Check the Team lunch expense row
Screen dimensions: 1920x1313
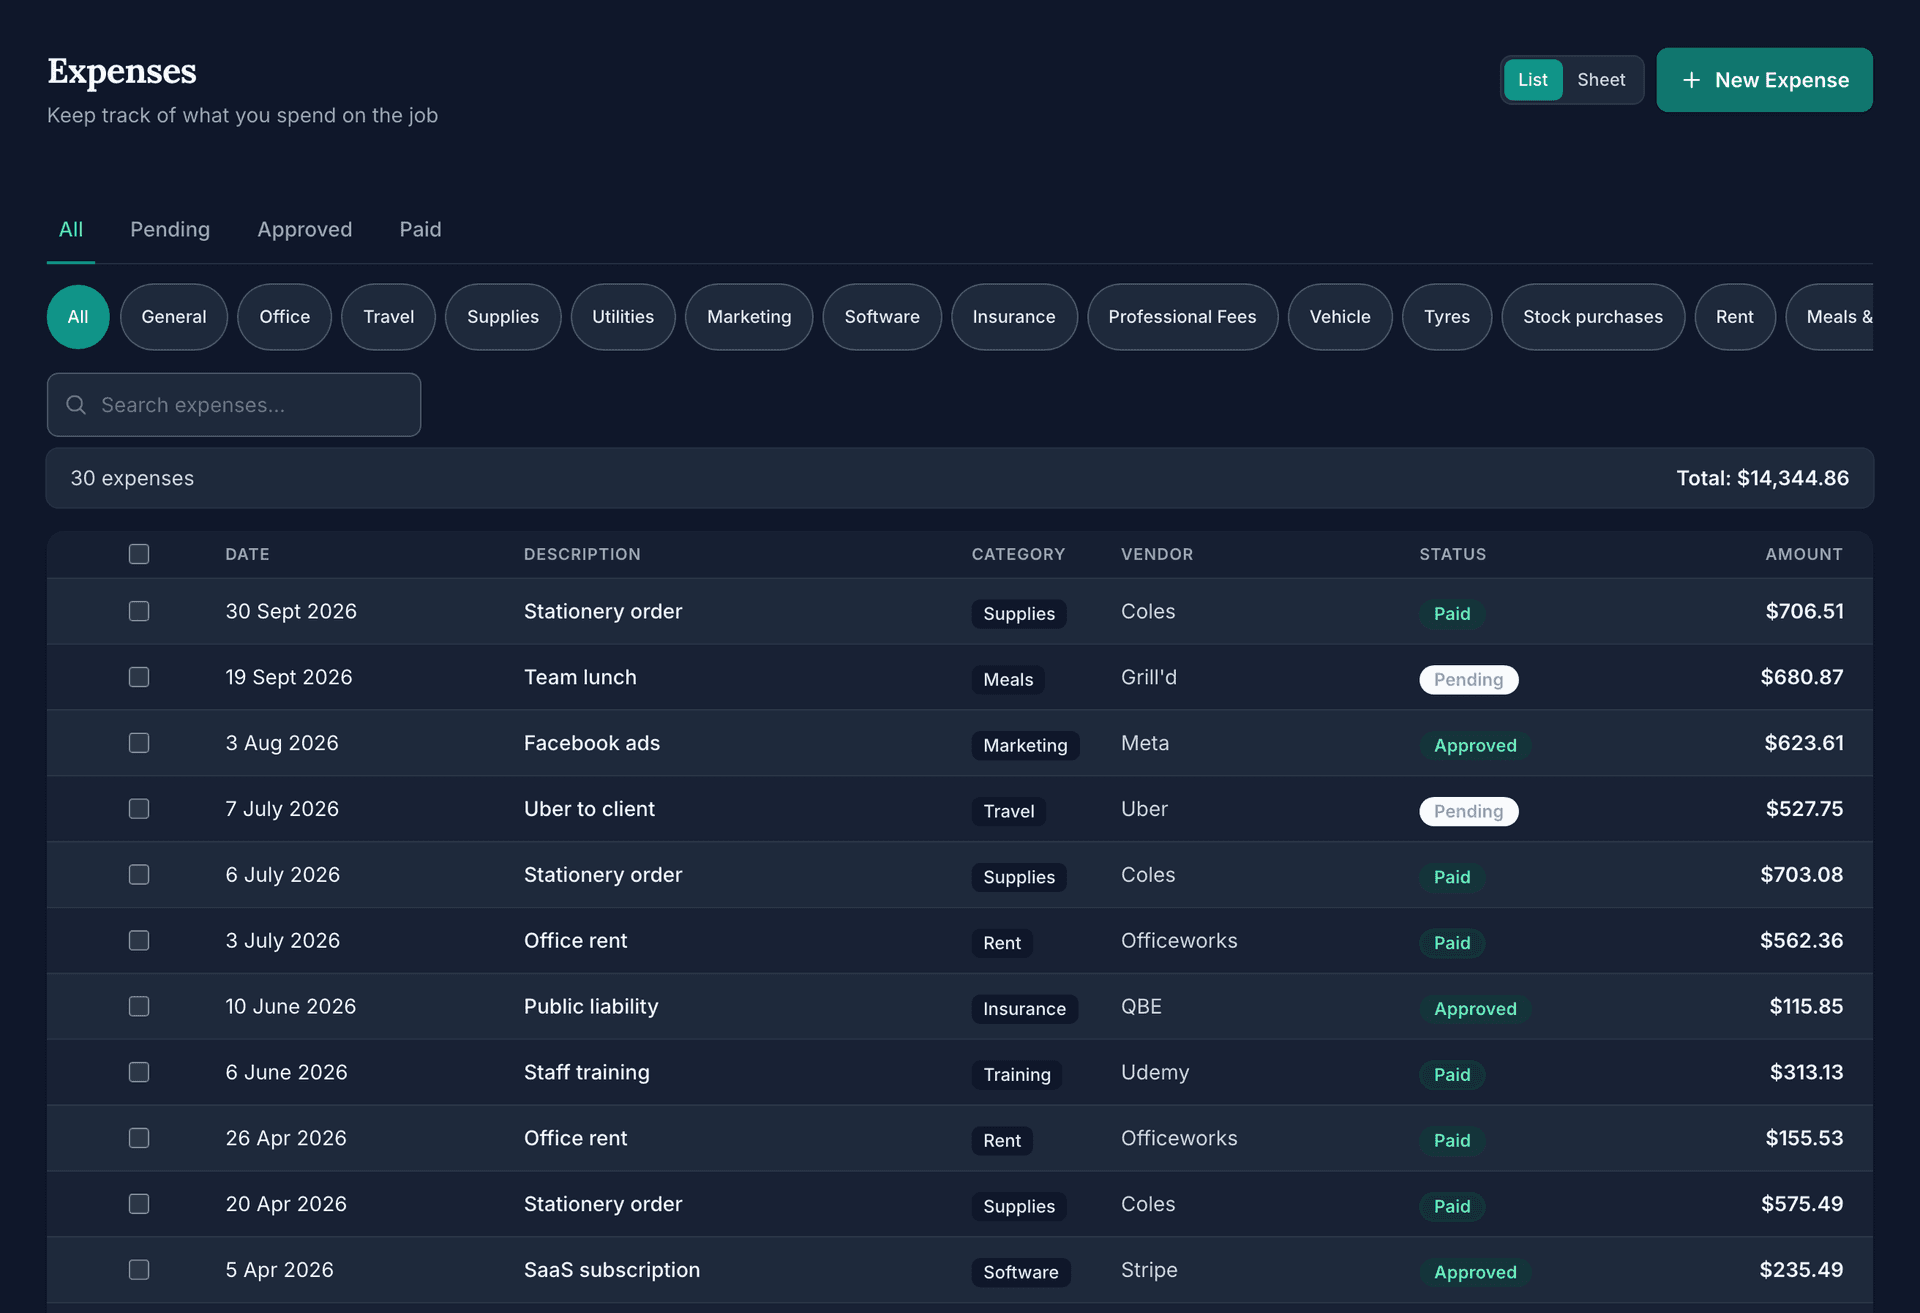(x=139, y=677)
